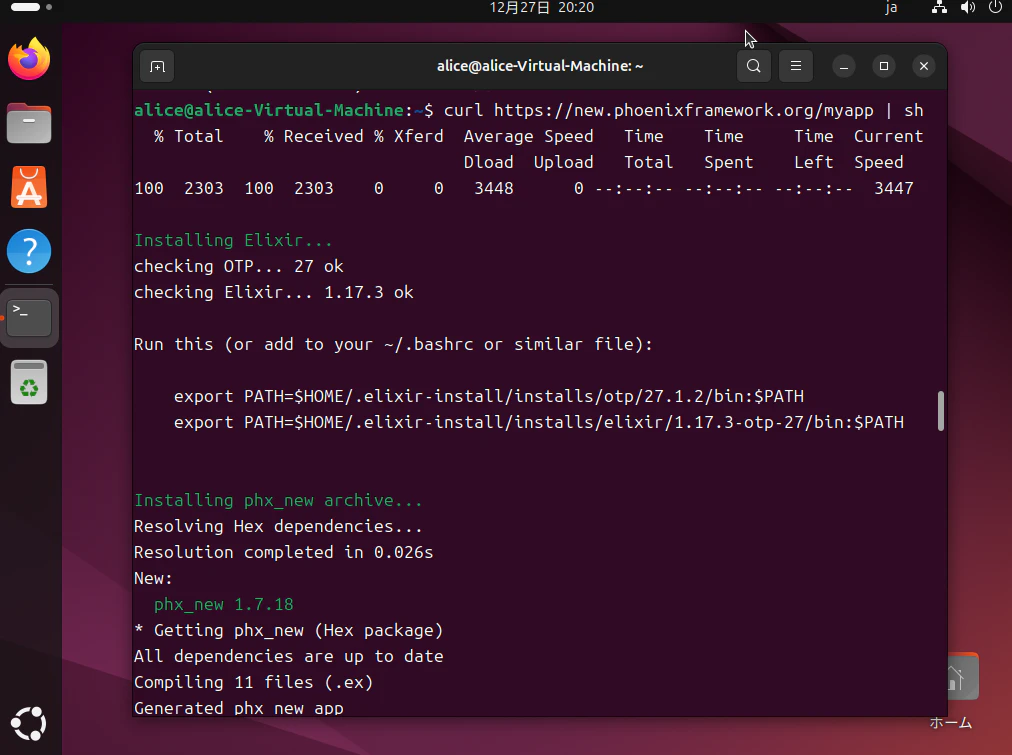
Task: Click 'Resolving Hex dependencies...' line
Action: point(278,527)
